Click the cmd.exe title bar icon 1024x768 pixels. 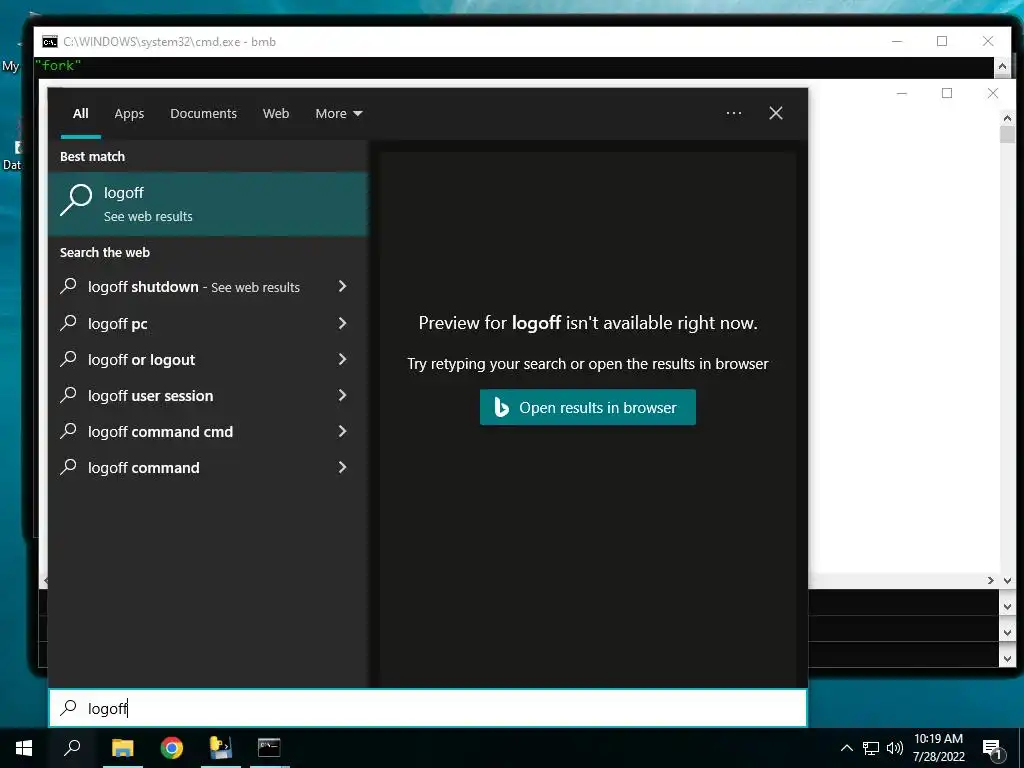pyautogui.click(x=50, y=42)
